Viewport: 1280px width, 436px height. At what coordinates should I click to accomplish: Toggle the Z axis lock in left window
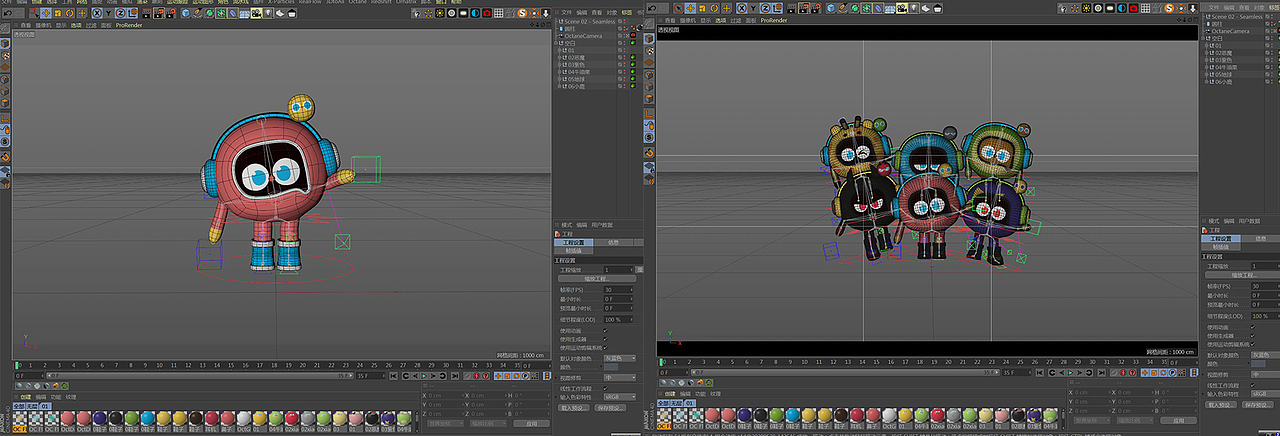coord(120,13)
